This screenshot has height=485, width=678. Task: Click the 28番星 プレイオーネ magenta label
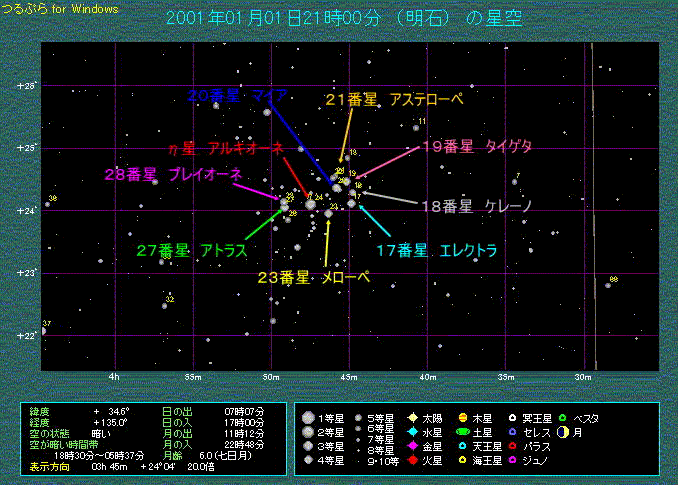point(173,174)
